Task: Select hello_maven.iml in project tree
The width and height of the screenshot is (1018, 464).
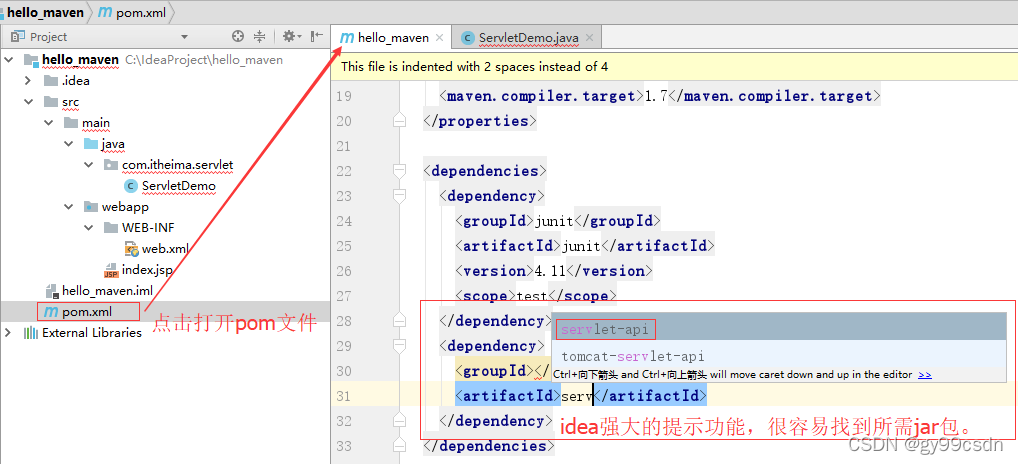Action: (x=107, y=291)
